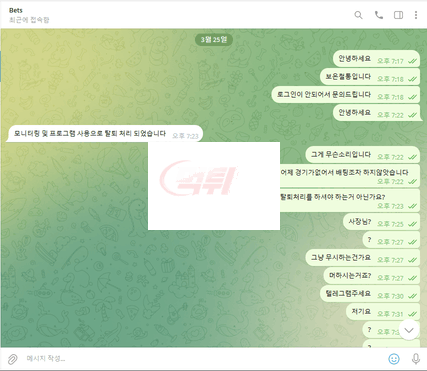
Task: Select the incoming 모니터링 및 프로그램 사용 message
Action: point(105,134)
